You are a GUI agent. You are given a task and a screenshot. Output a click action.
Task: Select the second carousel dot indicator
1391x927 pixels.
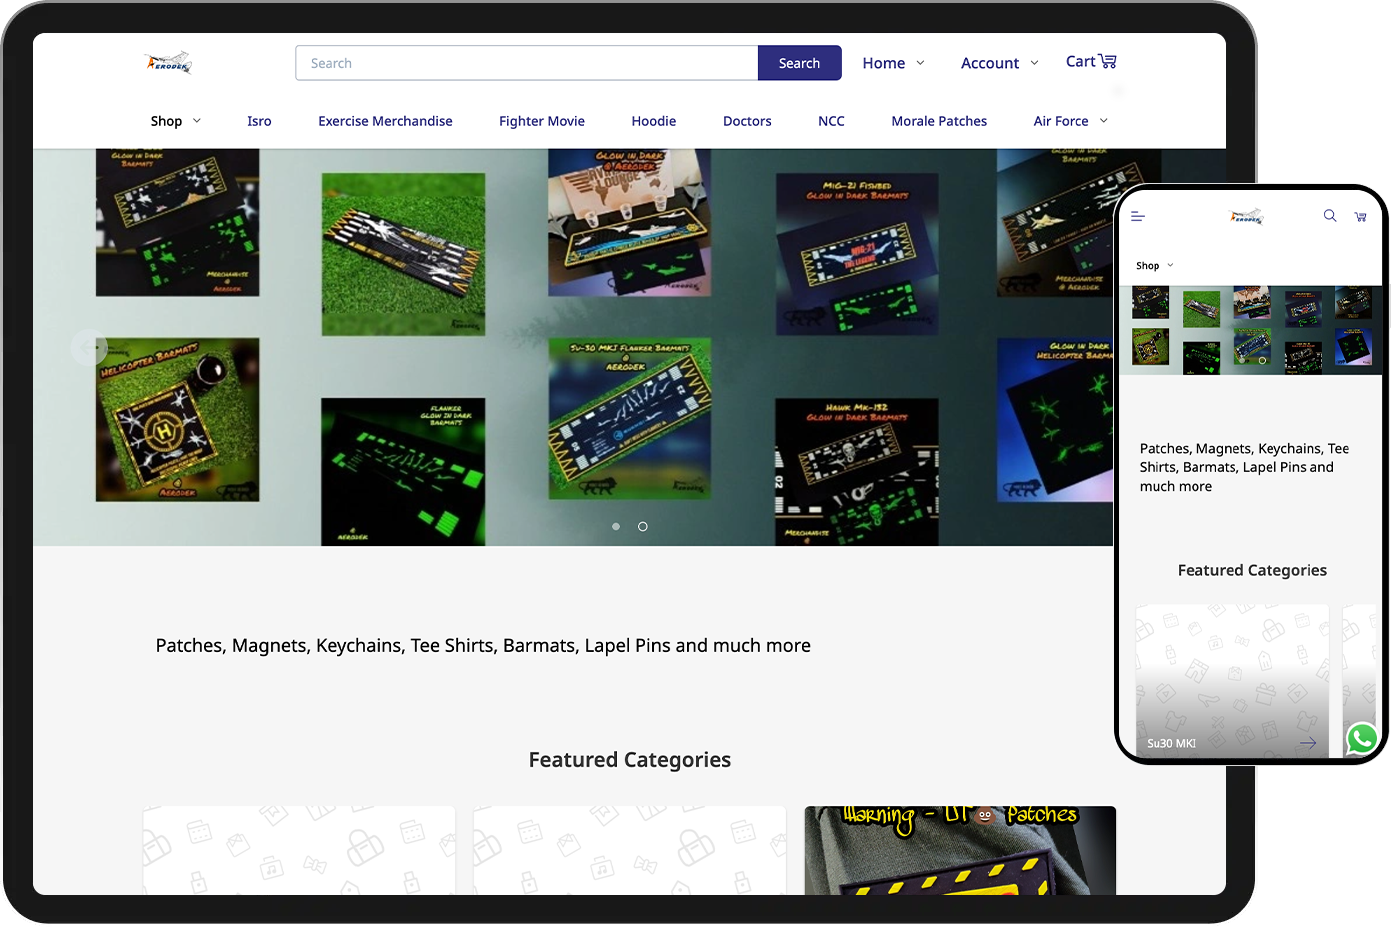643,526
